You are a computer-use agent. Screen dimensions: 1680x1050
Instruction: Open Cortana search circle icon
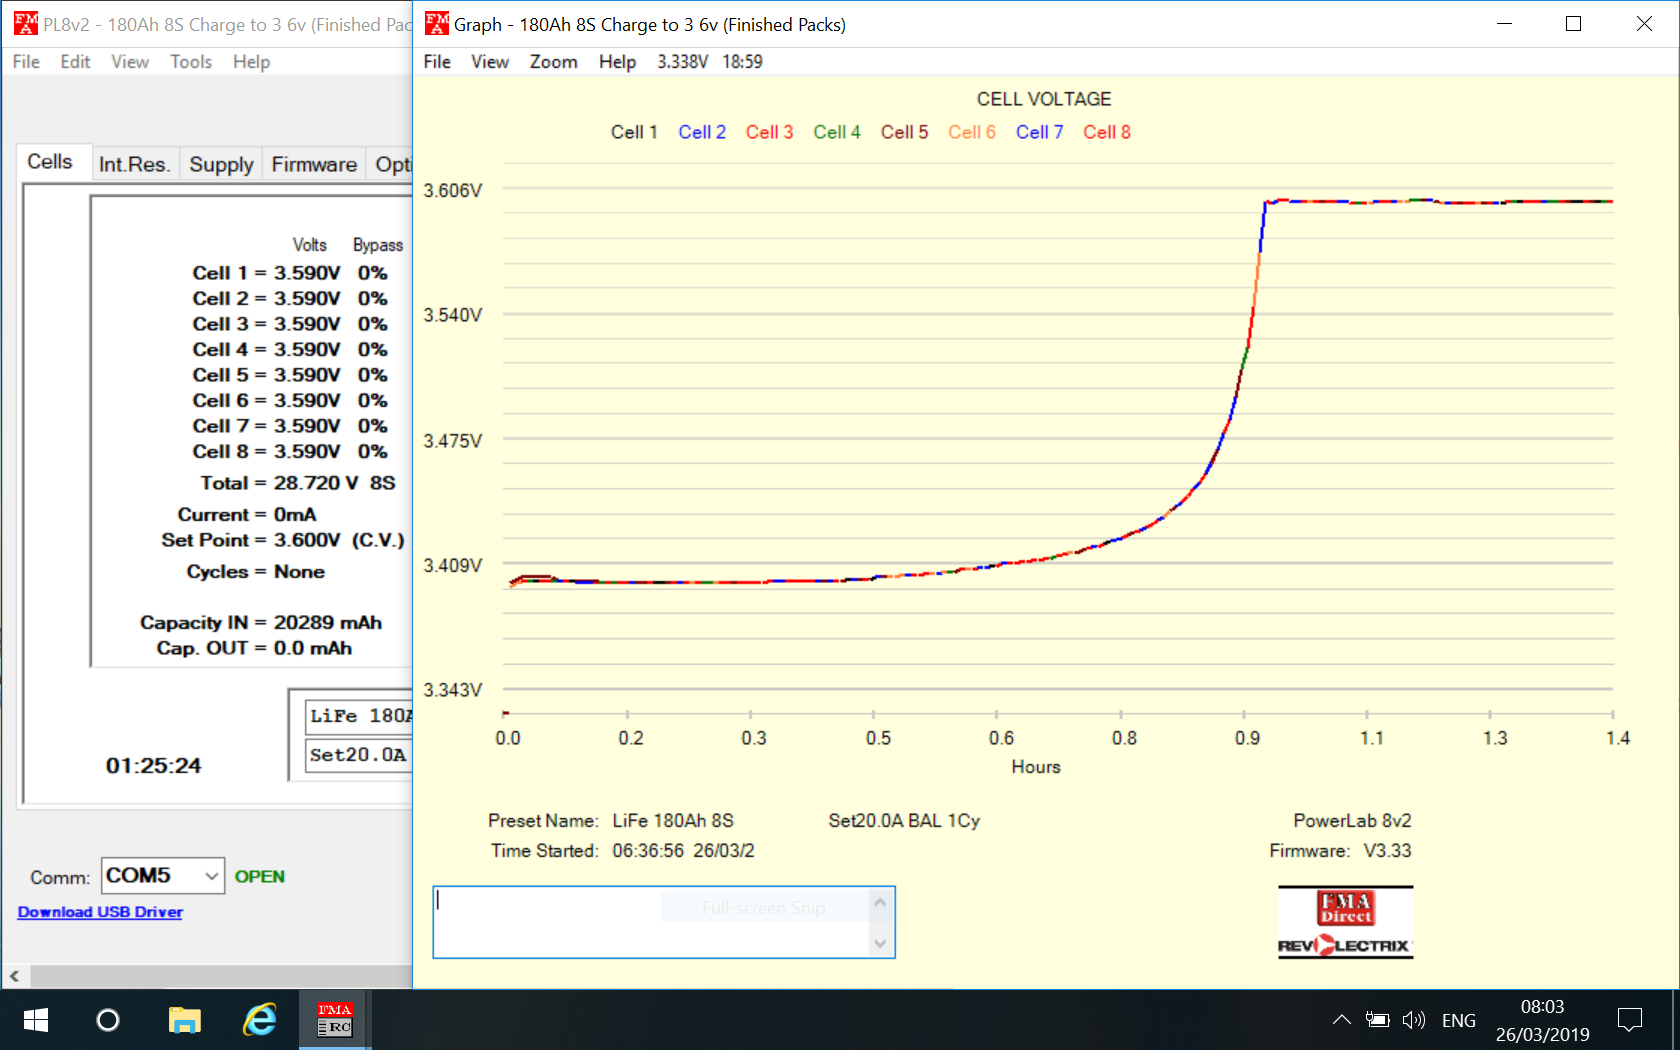(108, 1020)
